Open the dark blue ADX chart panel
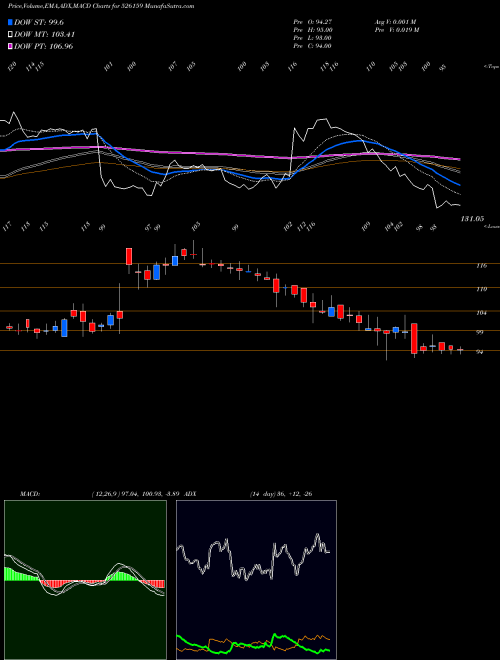This screenshot has height=660, width=500. [256, 580]
